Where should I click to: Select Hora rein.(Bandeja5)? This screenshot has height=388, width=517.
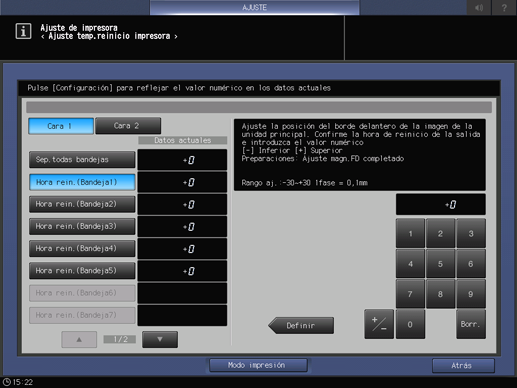point(82,271)
